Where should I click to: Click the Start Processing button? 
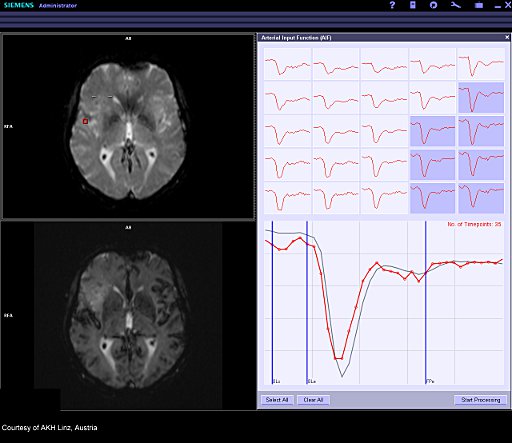(481, 400)
